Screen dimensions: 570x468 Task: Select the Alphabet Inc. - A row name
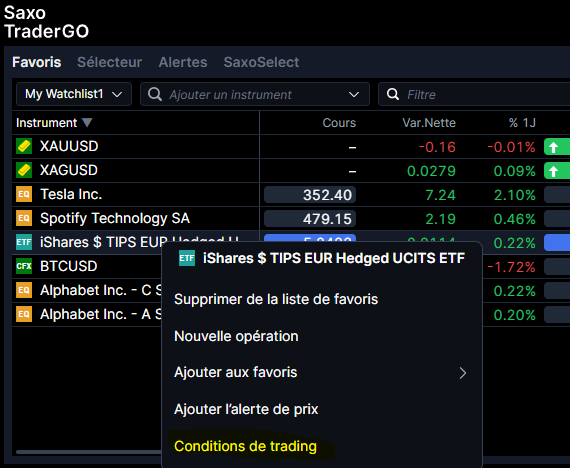click(101, 314)
